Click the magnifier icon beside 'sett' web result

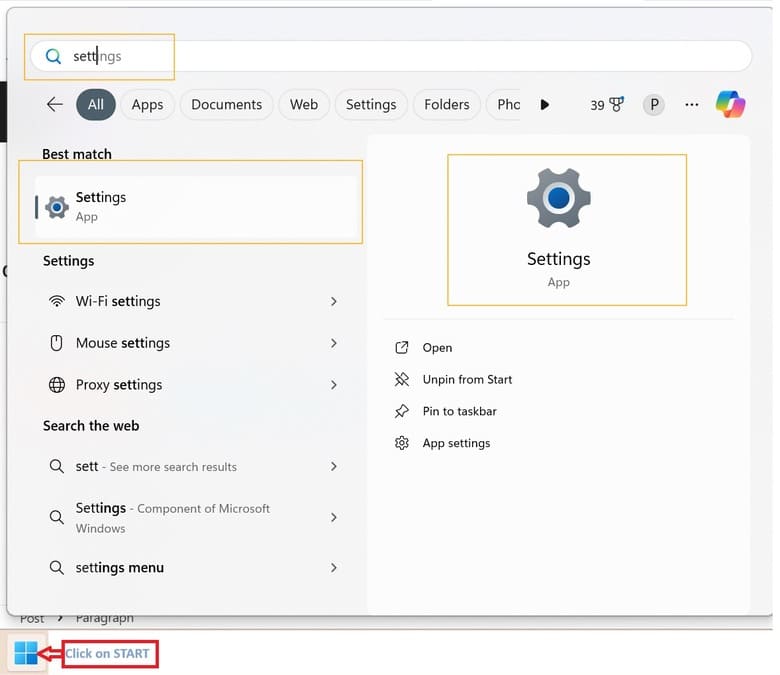(x=57, y=466)
